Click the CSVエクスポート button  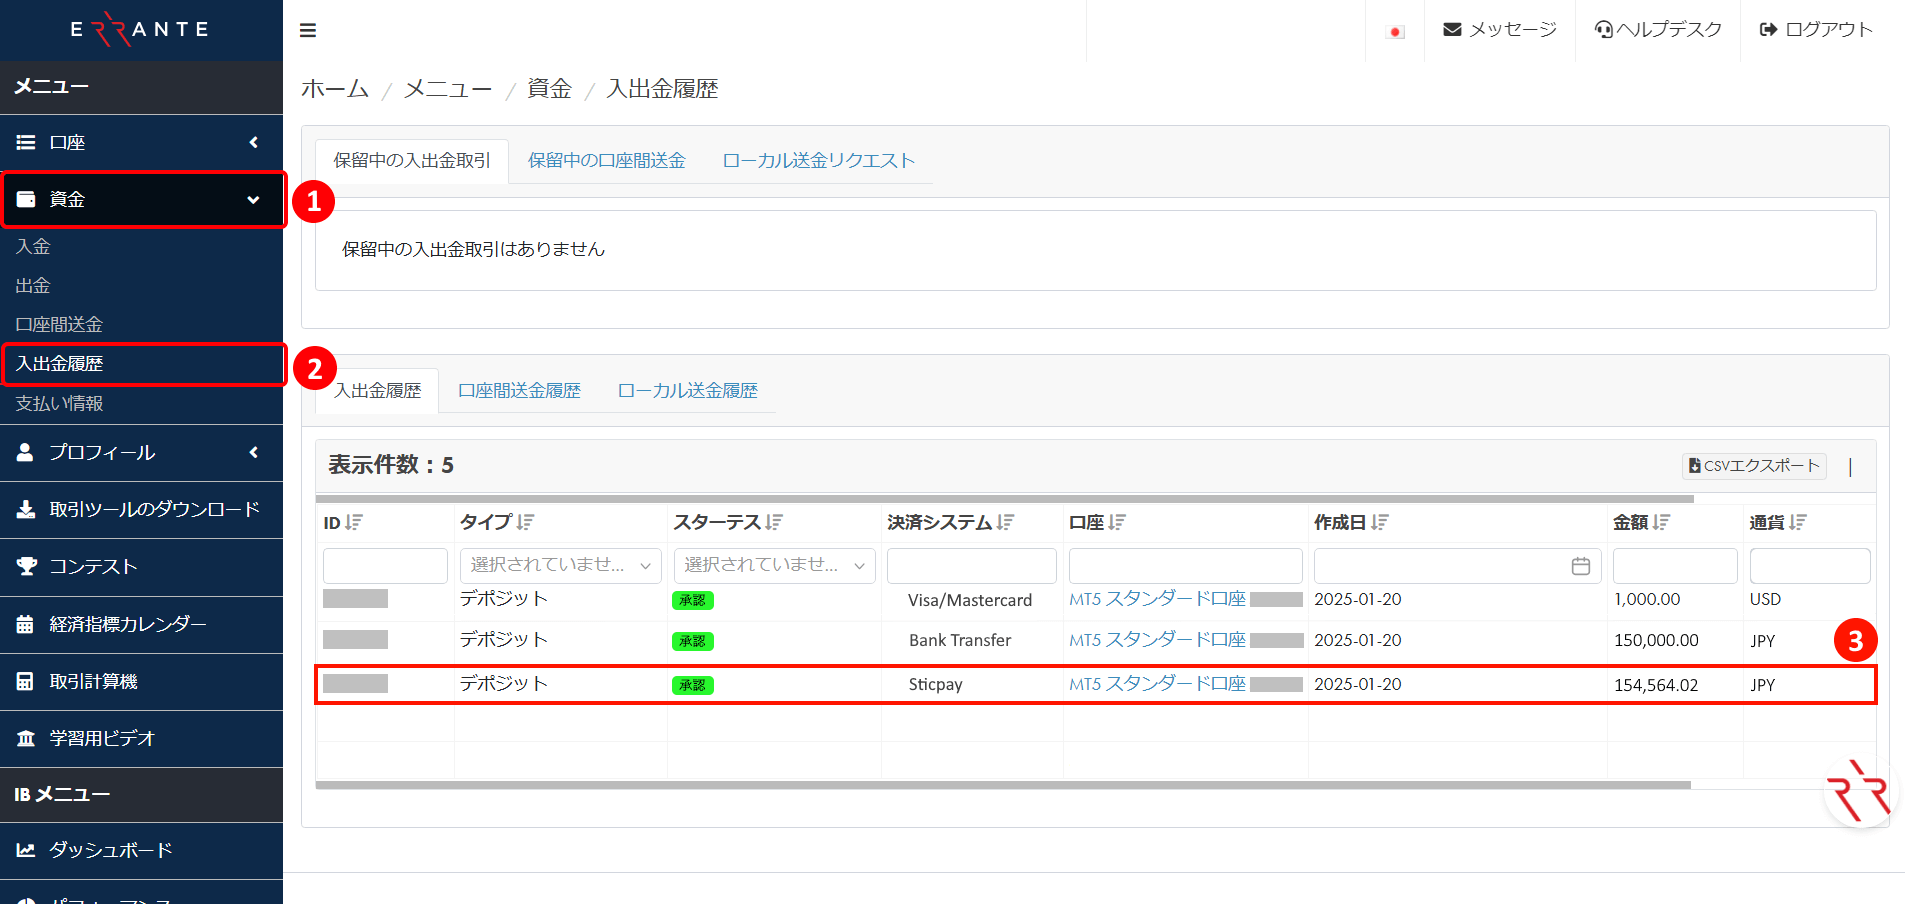coord(1753,466)
